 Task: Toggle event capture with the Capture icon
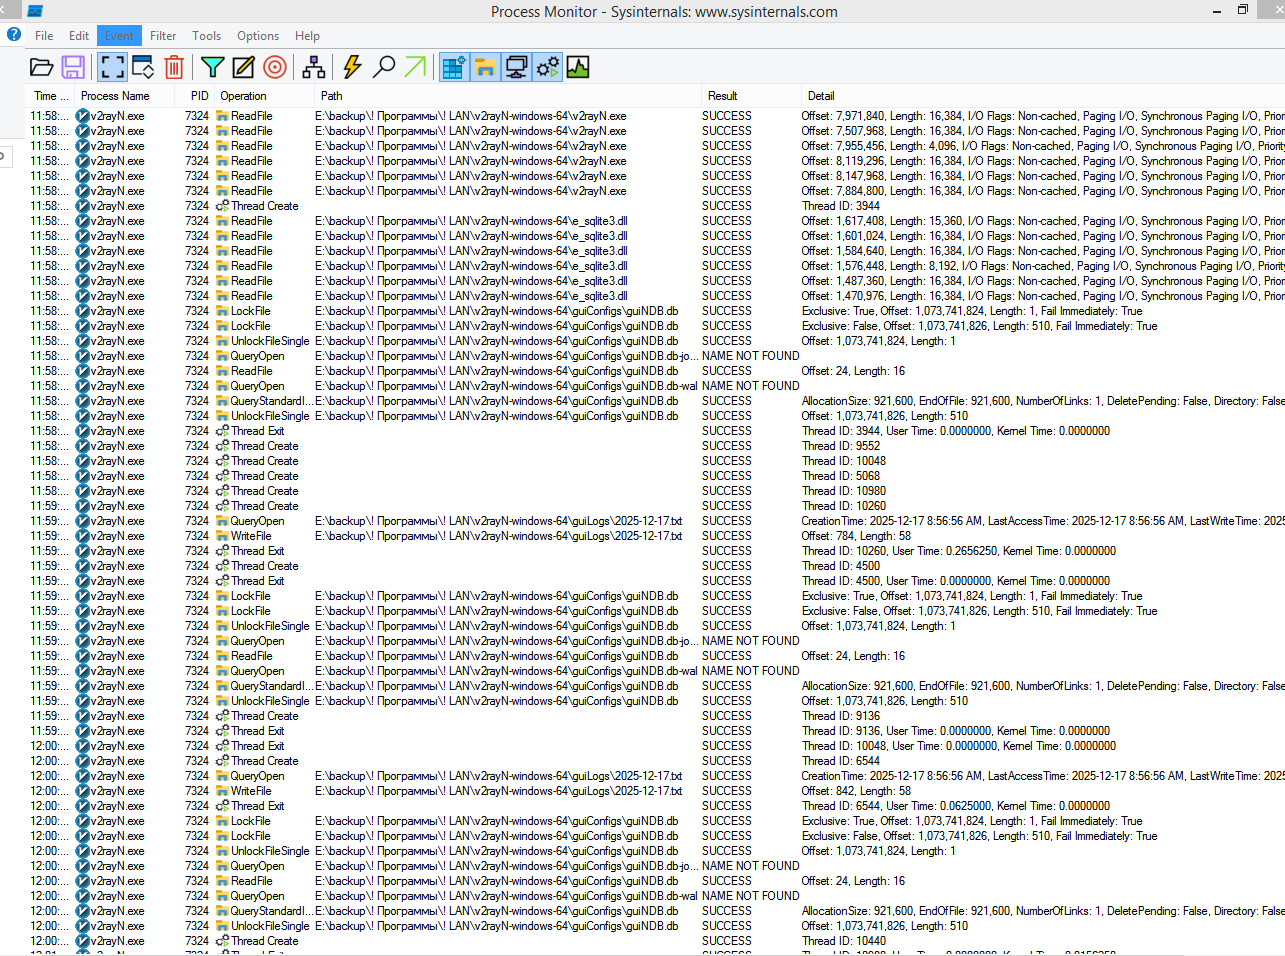[113, 67]
